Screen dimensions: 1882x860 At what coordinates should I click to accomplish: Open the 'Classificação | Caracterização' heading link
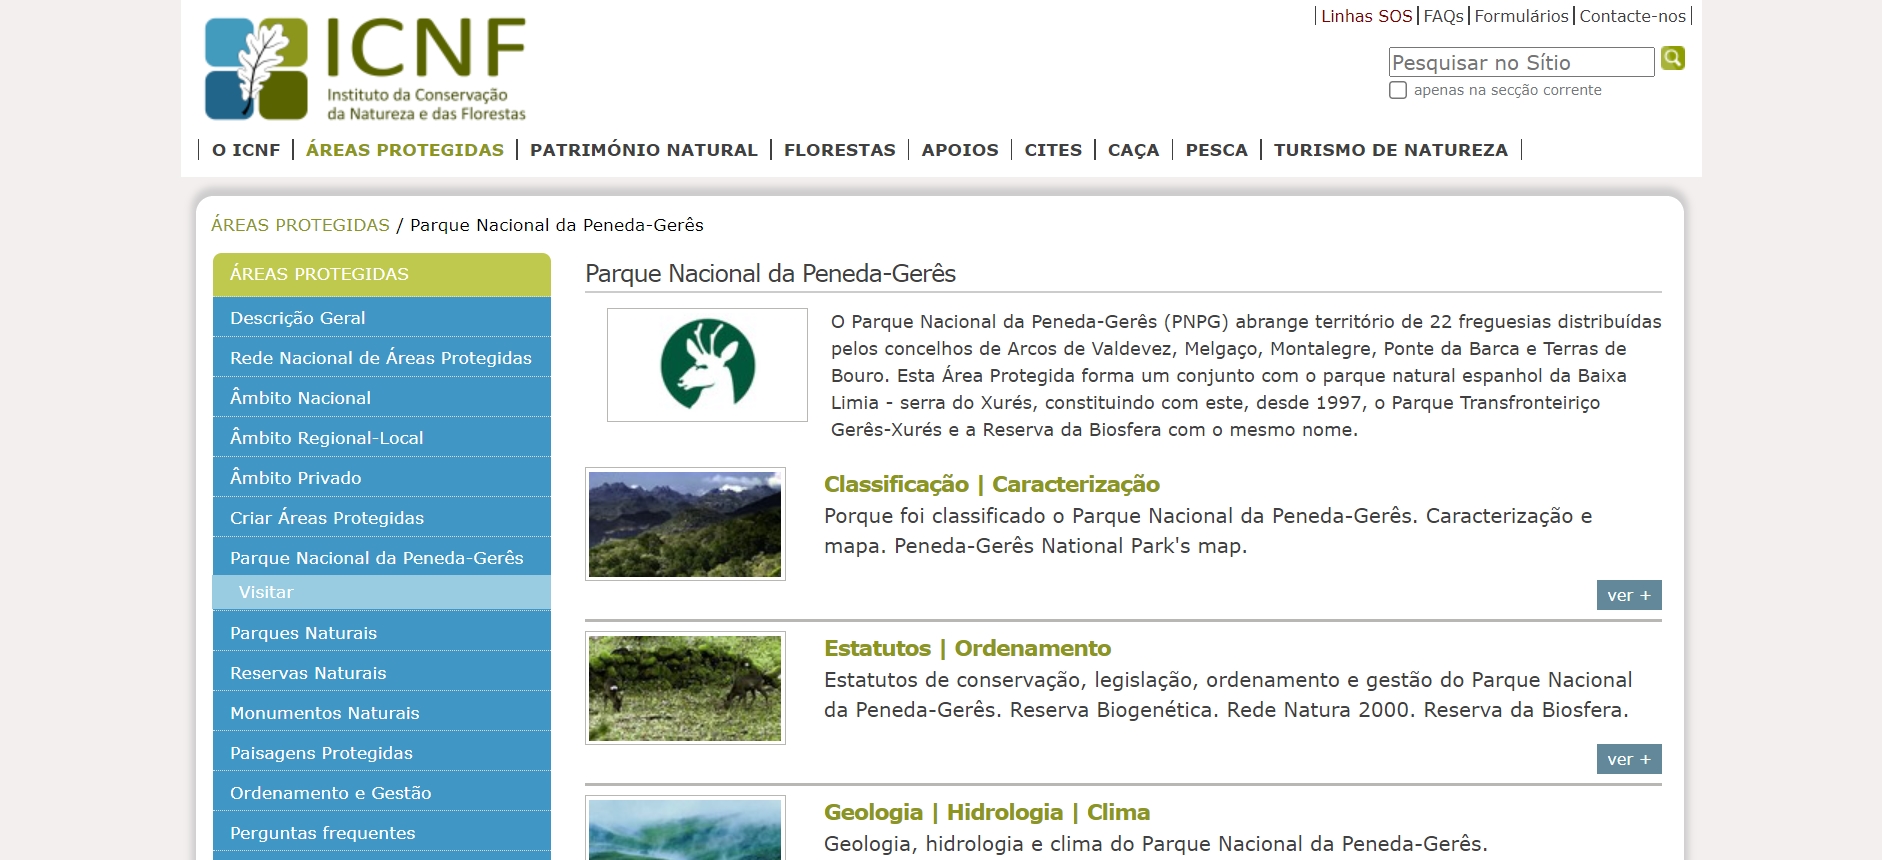click(992, 485)
